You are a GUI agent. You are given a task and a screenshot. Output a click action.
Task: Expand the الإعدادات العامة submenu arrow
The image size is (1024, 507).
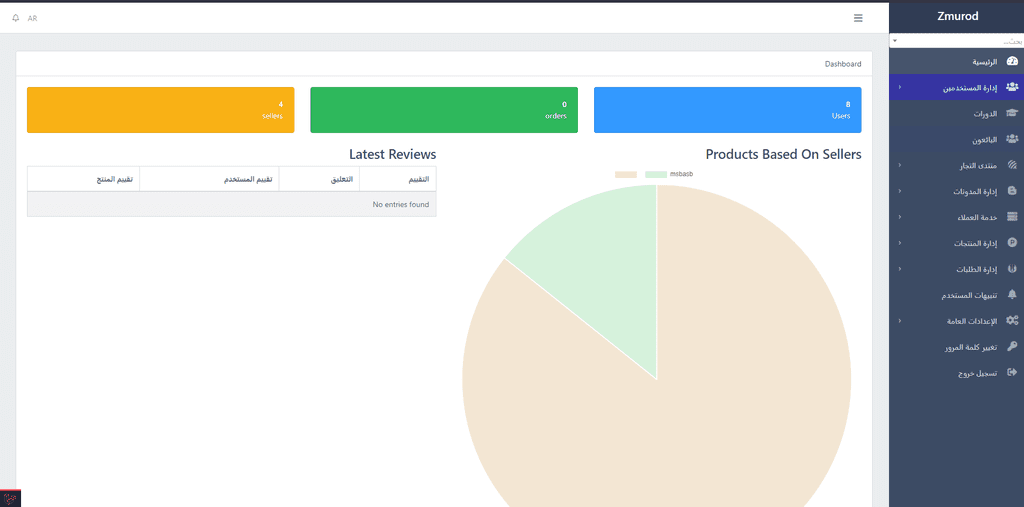pos(899,320)
